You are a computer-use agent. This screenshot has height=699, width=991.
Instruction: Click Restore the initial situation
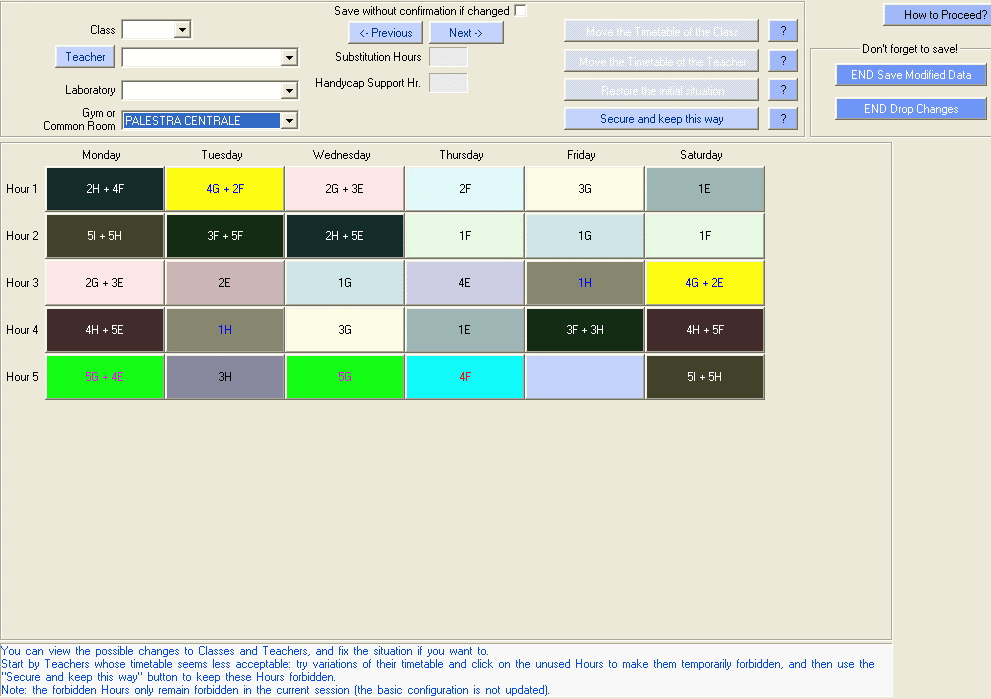point(661,90)
